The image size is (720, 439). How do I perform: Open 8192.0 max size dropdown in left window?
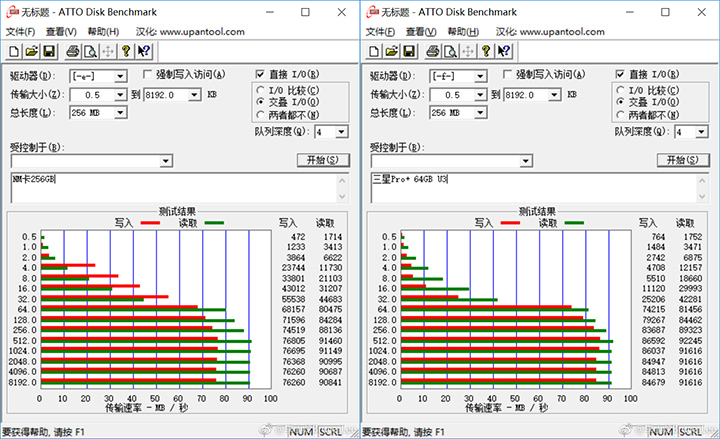[x=195, y=95]
